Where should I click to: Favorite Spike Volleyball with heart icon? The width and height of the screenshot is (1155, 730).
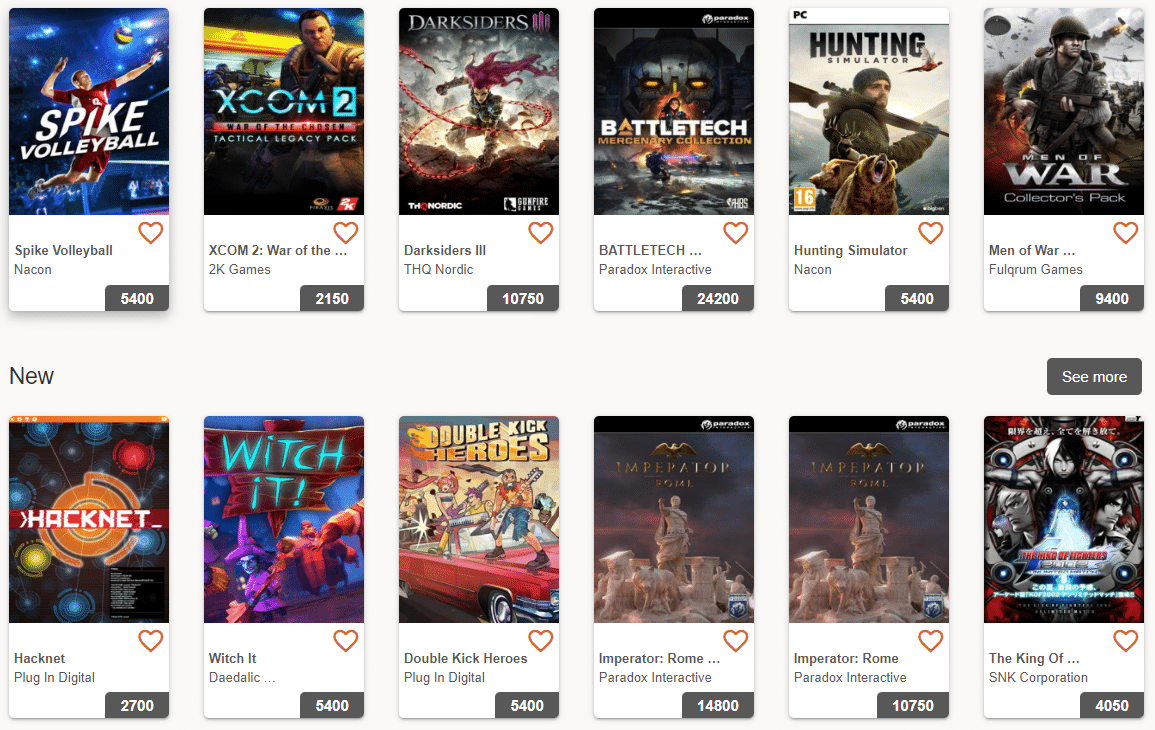pos(151,233)
